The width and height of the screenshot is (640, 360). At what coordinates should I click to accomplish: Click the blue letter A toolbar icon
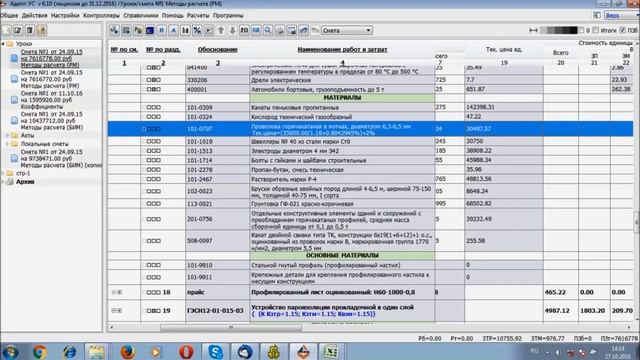coord(173,30)
